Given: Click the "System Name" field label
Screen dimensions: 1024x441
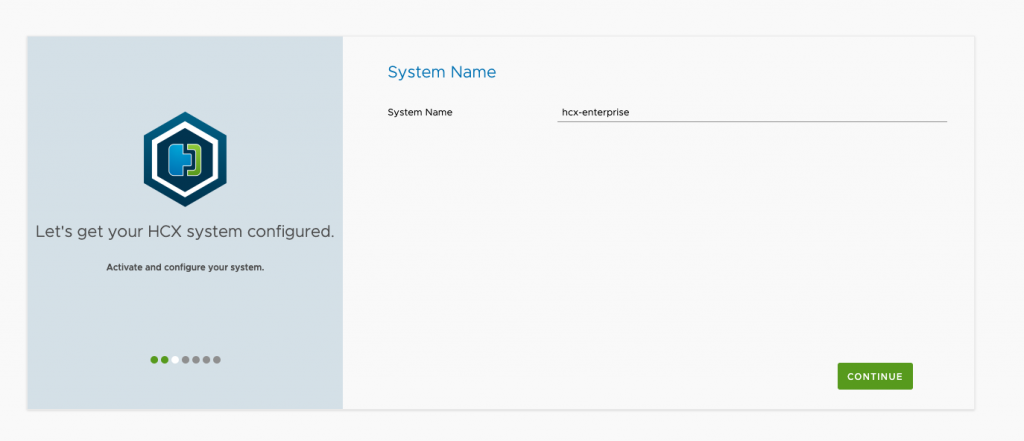Looking at the screenshot, I should [x=420, y=112].
